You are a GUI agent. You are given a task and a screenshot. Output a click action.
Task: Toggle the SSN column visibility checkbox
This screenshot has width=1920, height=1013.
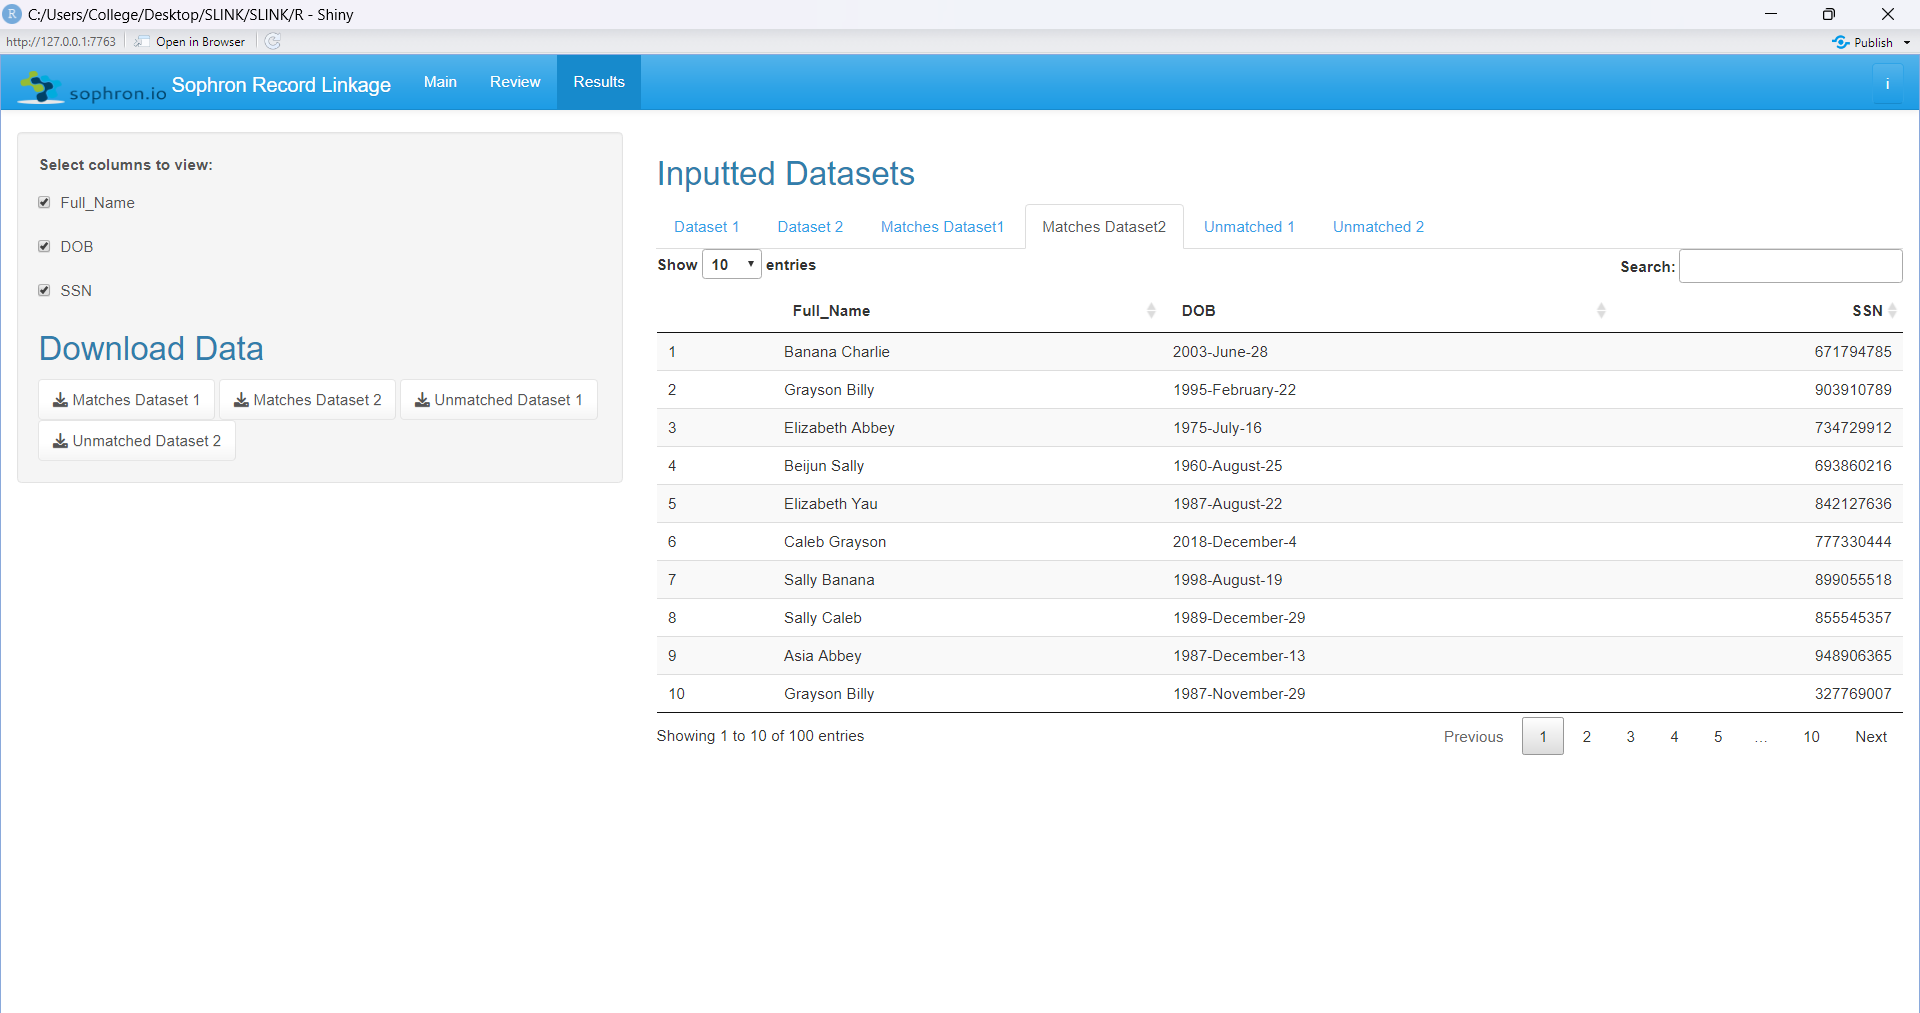tap(44, 290)
